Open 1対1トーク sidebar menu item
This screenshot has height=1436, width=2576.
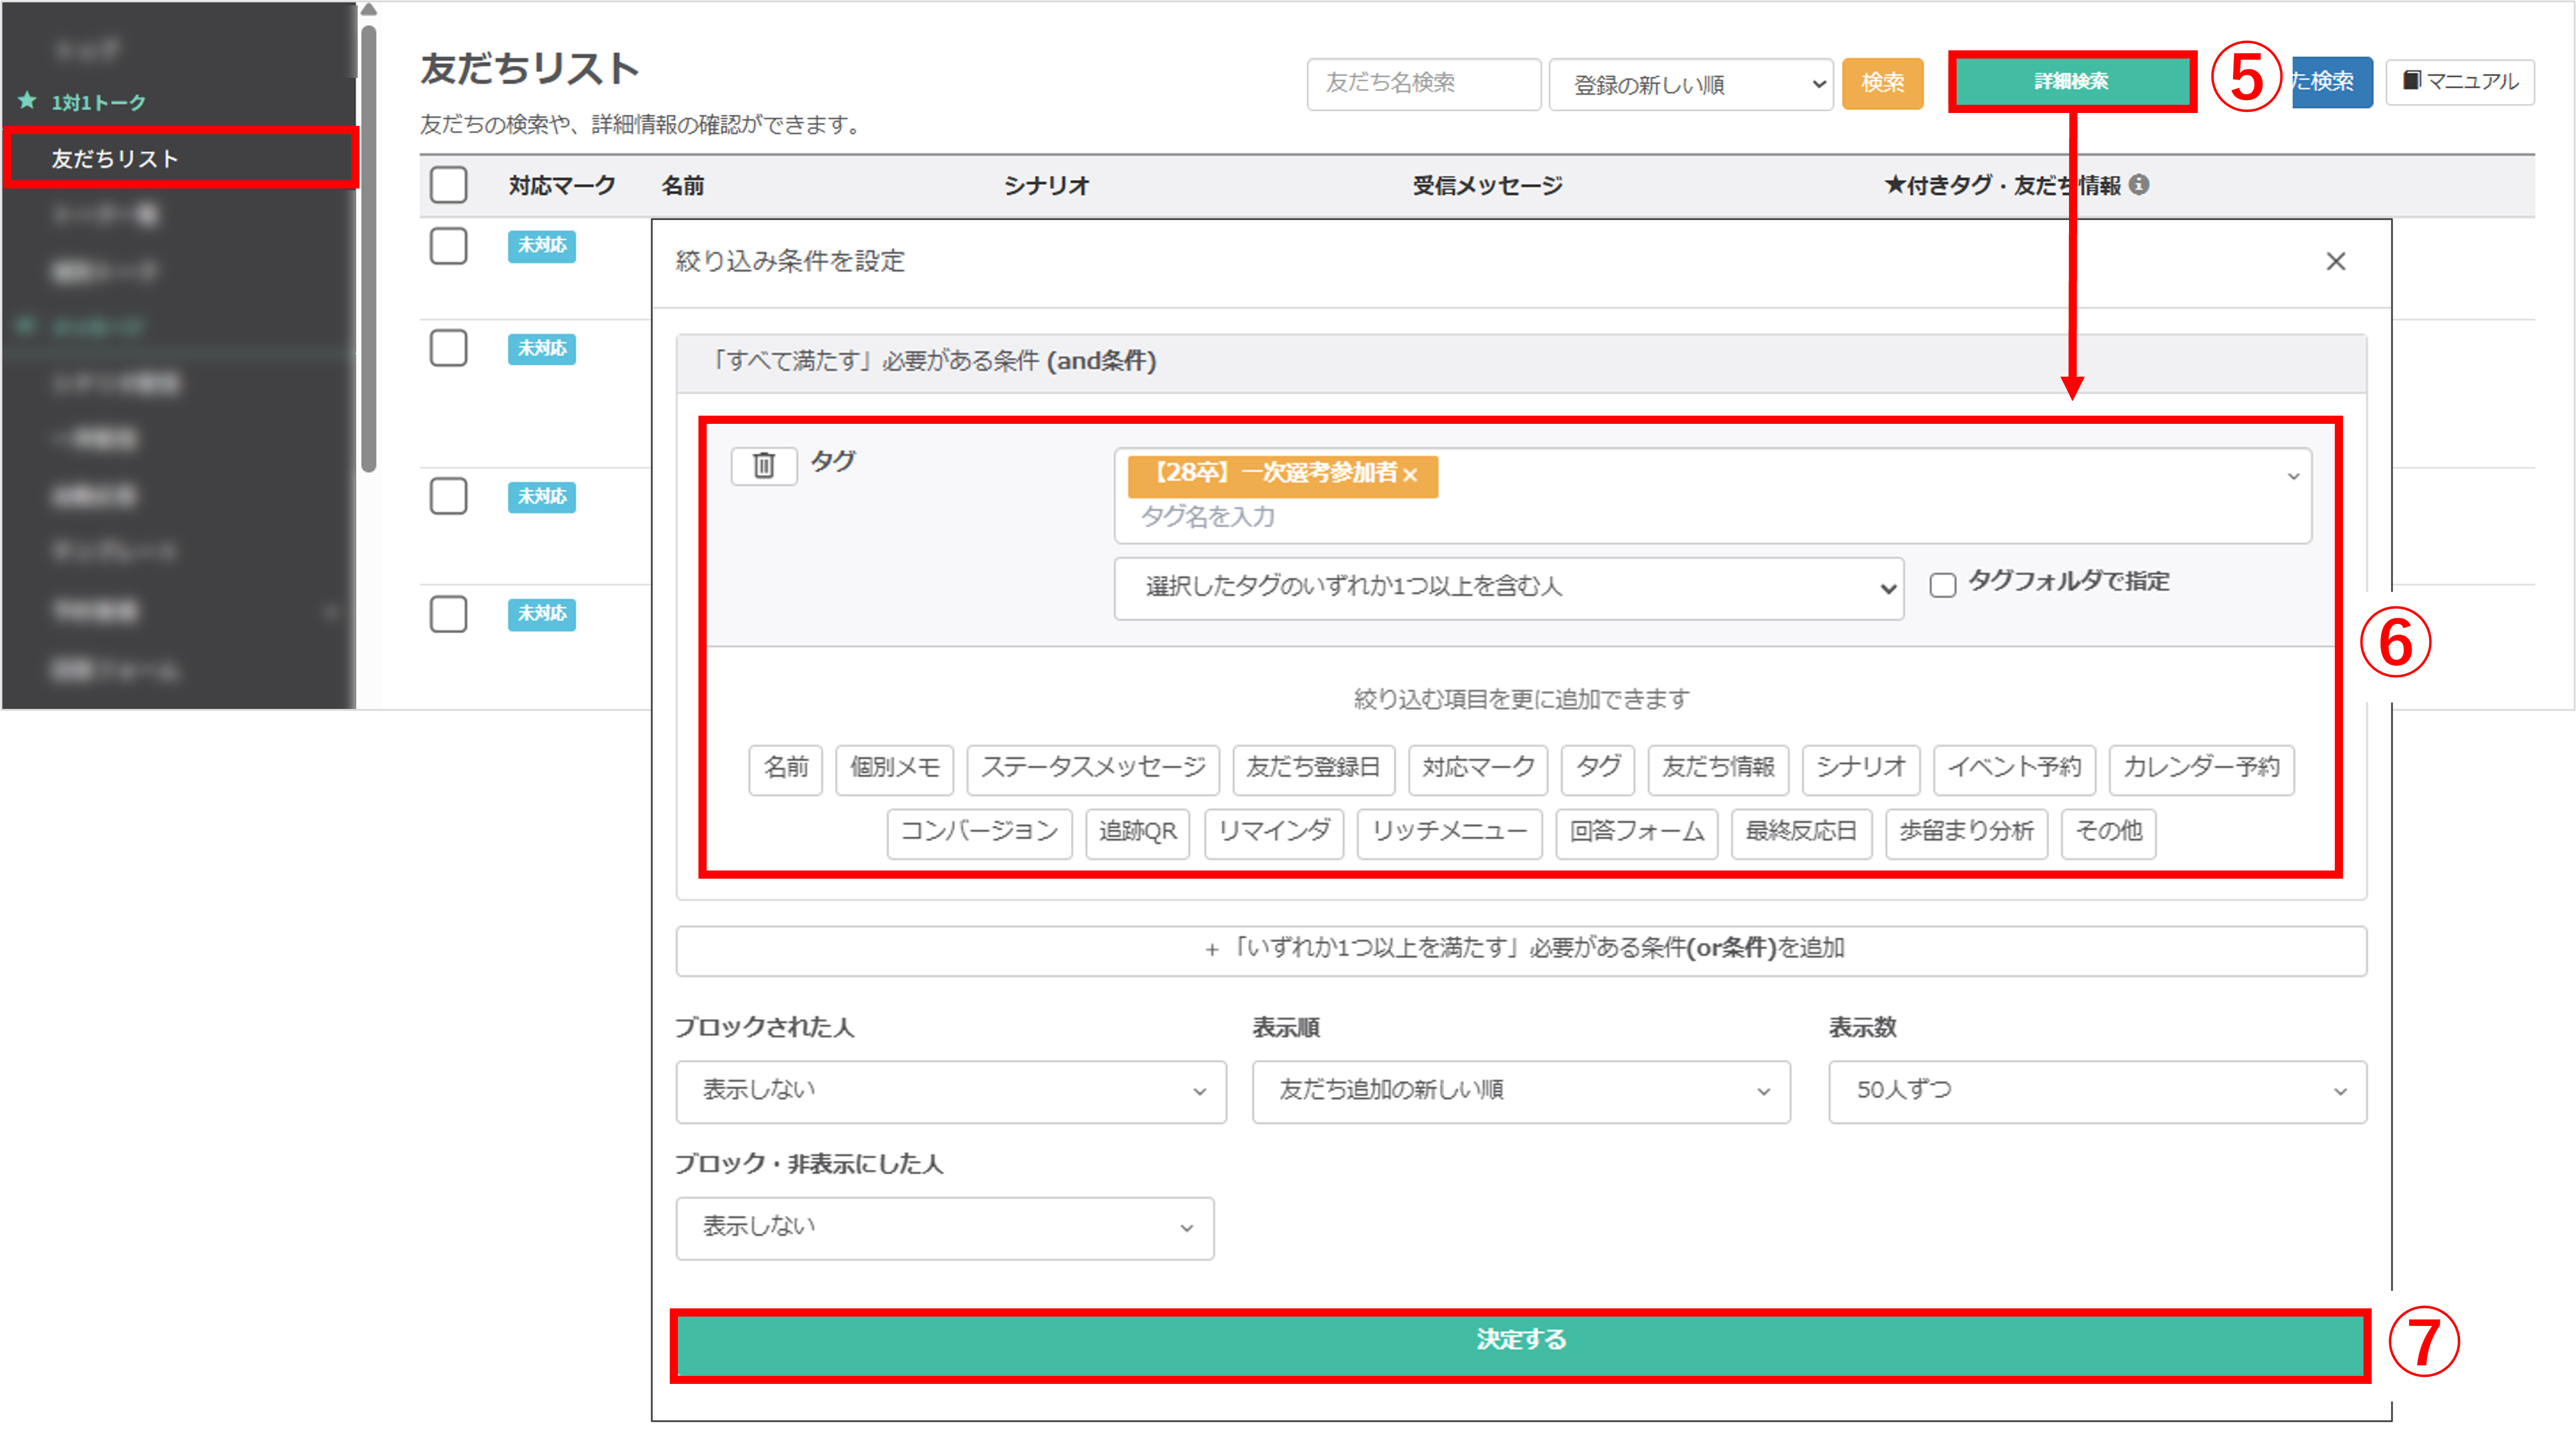coord(98,102)
